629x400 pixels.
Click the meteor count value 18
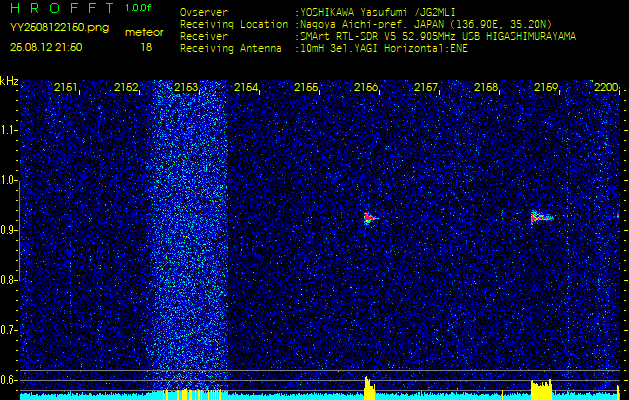click(x=146, y=47)
